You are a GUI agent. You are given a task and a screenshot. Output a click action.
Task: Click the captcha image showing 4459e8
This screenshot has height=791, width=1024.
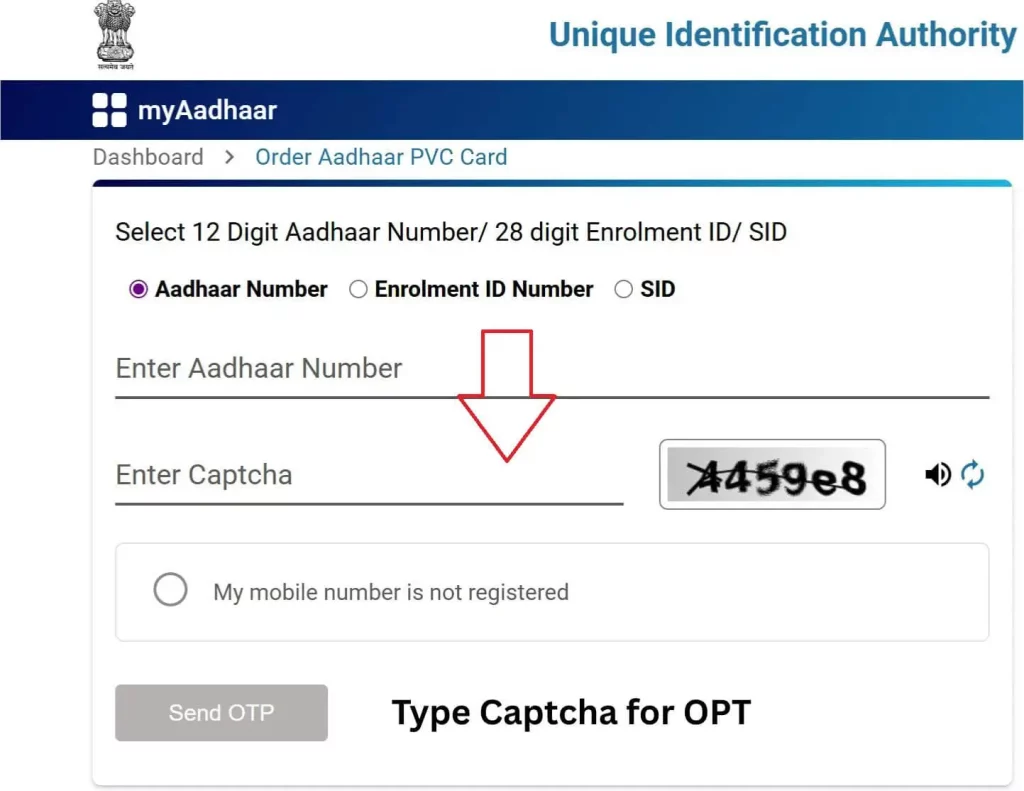(772, 474)
